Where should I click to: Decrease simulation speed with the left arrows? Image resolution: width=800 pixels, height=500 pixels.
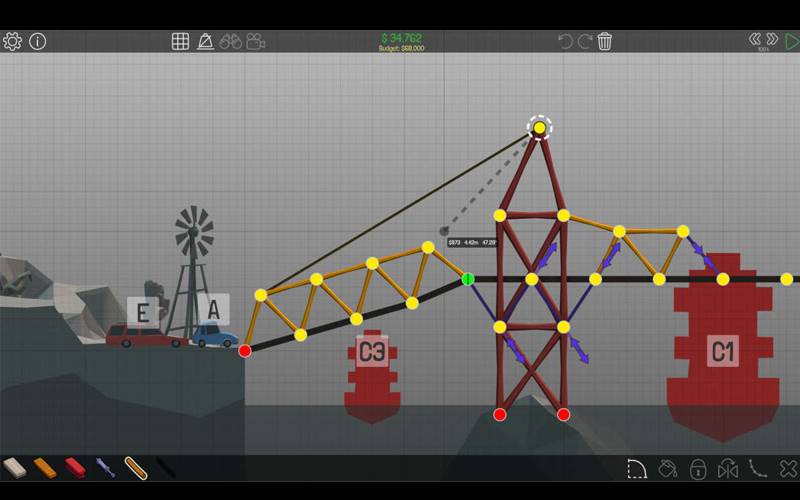(x=755, y=39)
